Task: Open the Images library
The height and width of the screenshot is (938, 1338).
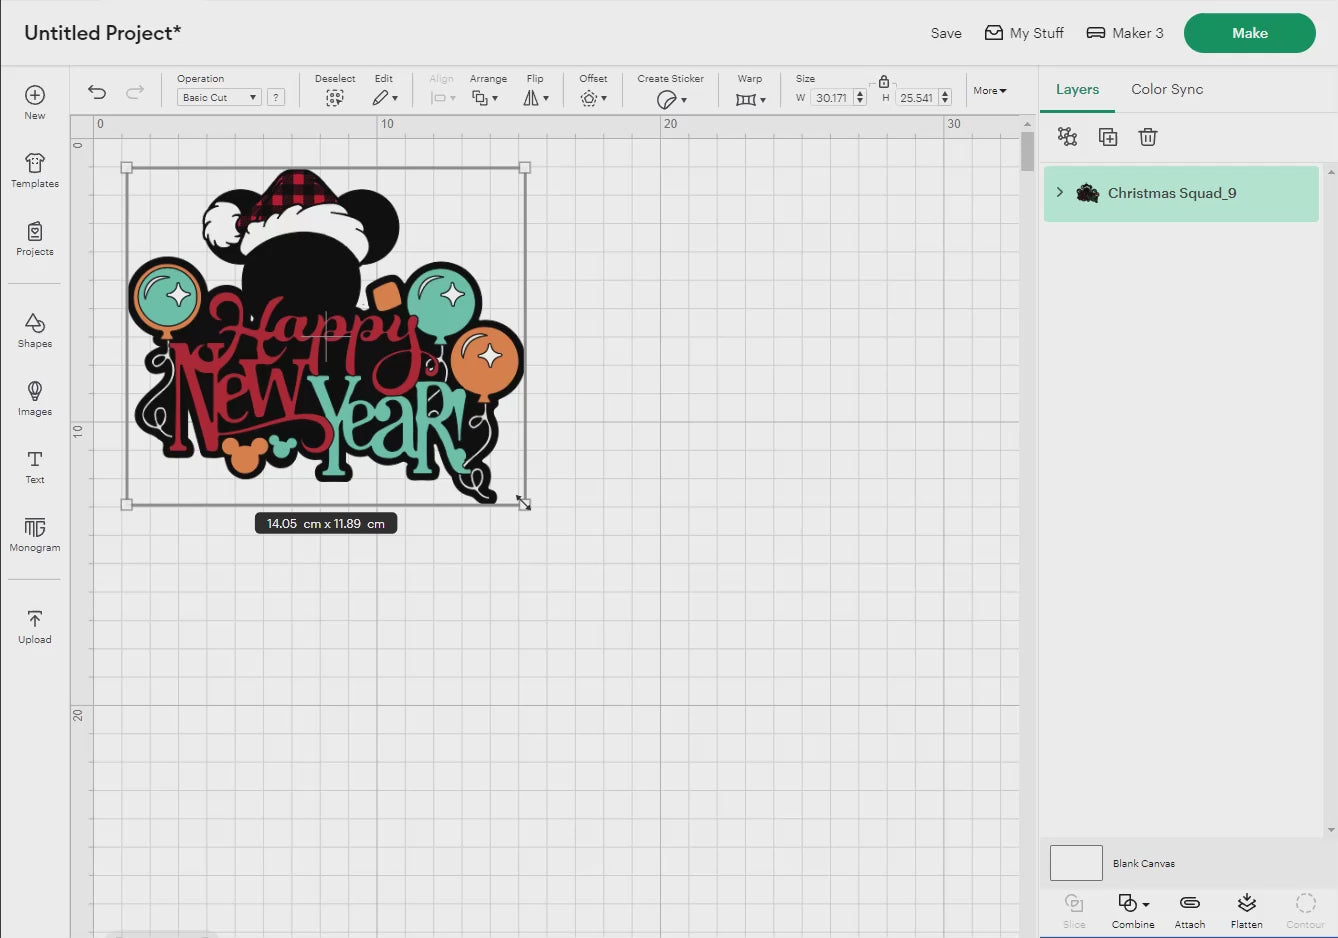Action: [35, 398]
